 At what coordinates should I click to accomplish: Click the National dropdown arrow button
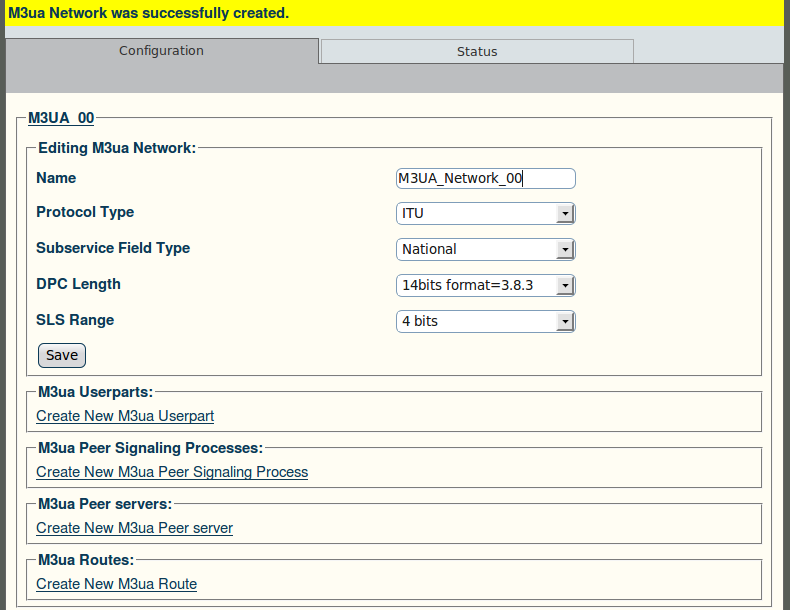click(x=565, y=249)
